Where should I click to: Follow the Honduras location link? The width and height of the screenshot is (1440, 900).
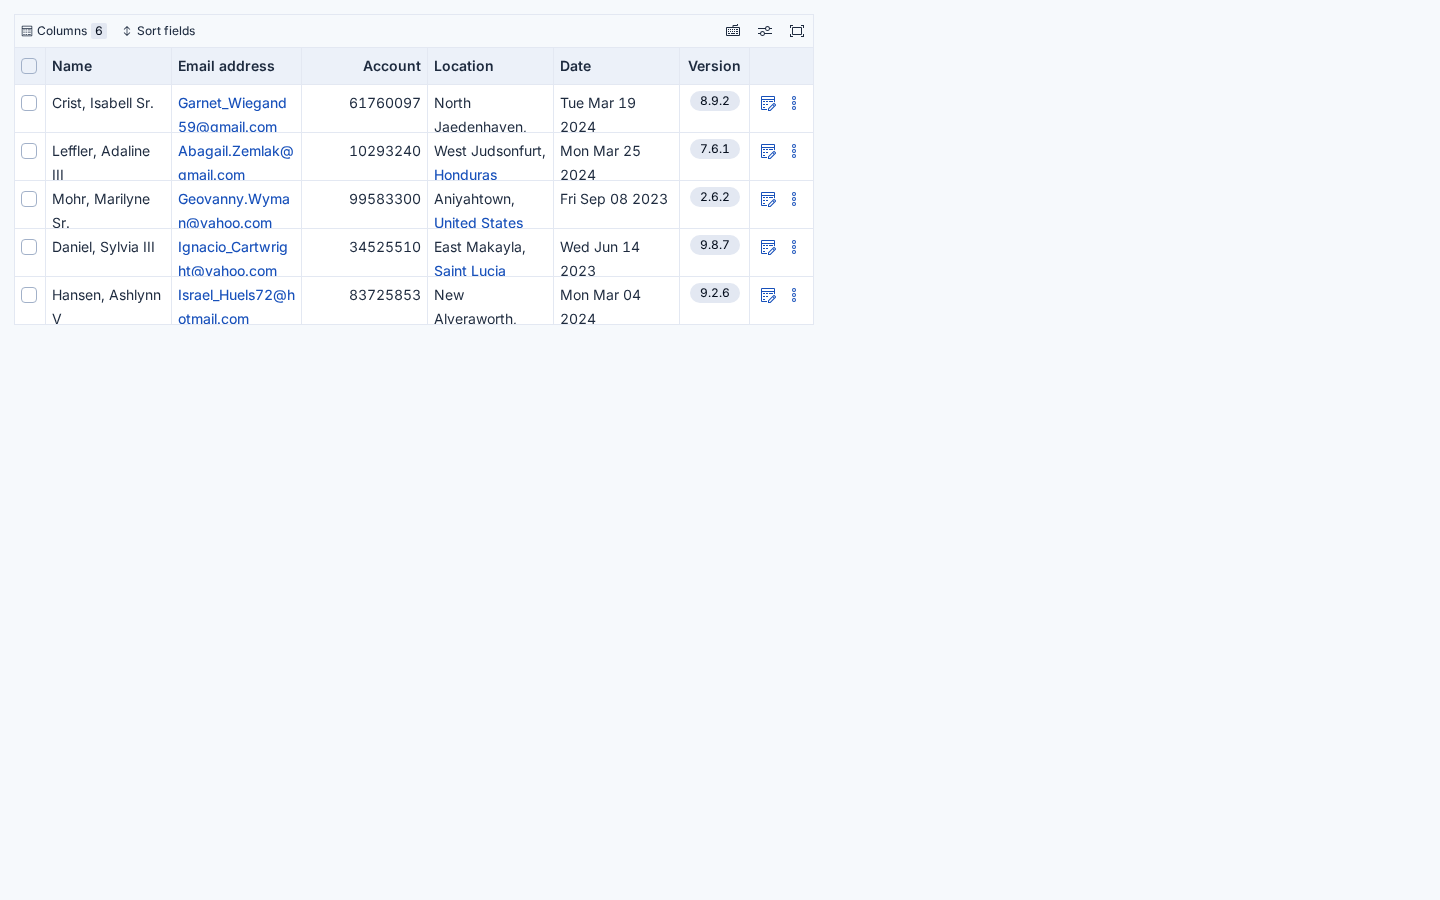click(x=465, y=175)
